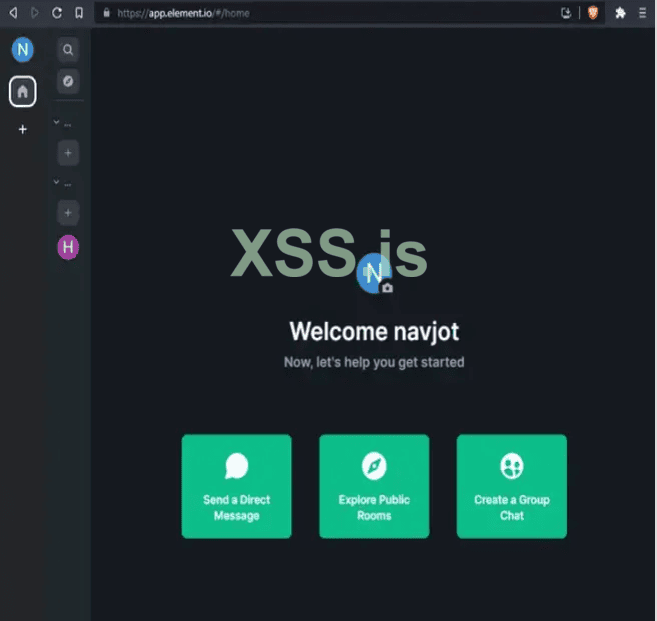This screenshot has width=657, height=621.
Task: Collapse the second room list section chevron
Action: (x=57, y=182)
